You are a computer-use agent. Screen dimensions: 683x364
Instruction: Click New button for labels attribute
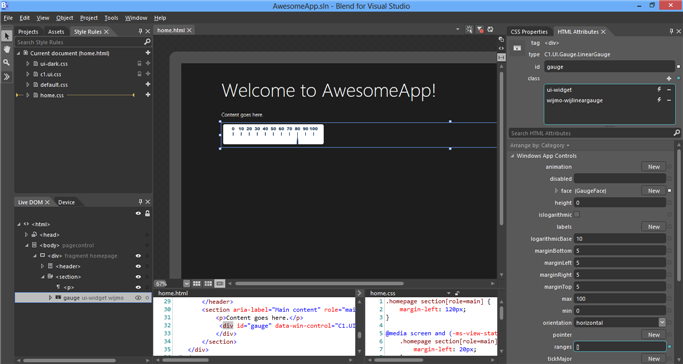coord(653,227)
